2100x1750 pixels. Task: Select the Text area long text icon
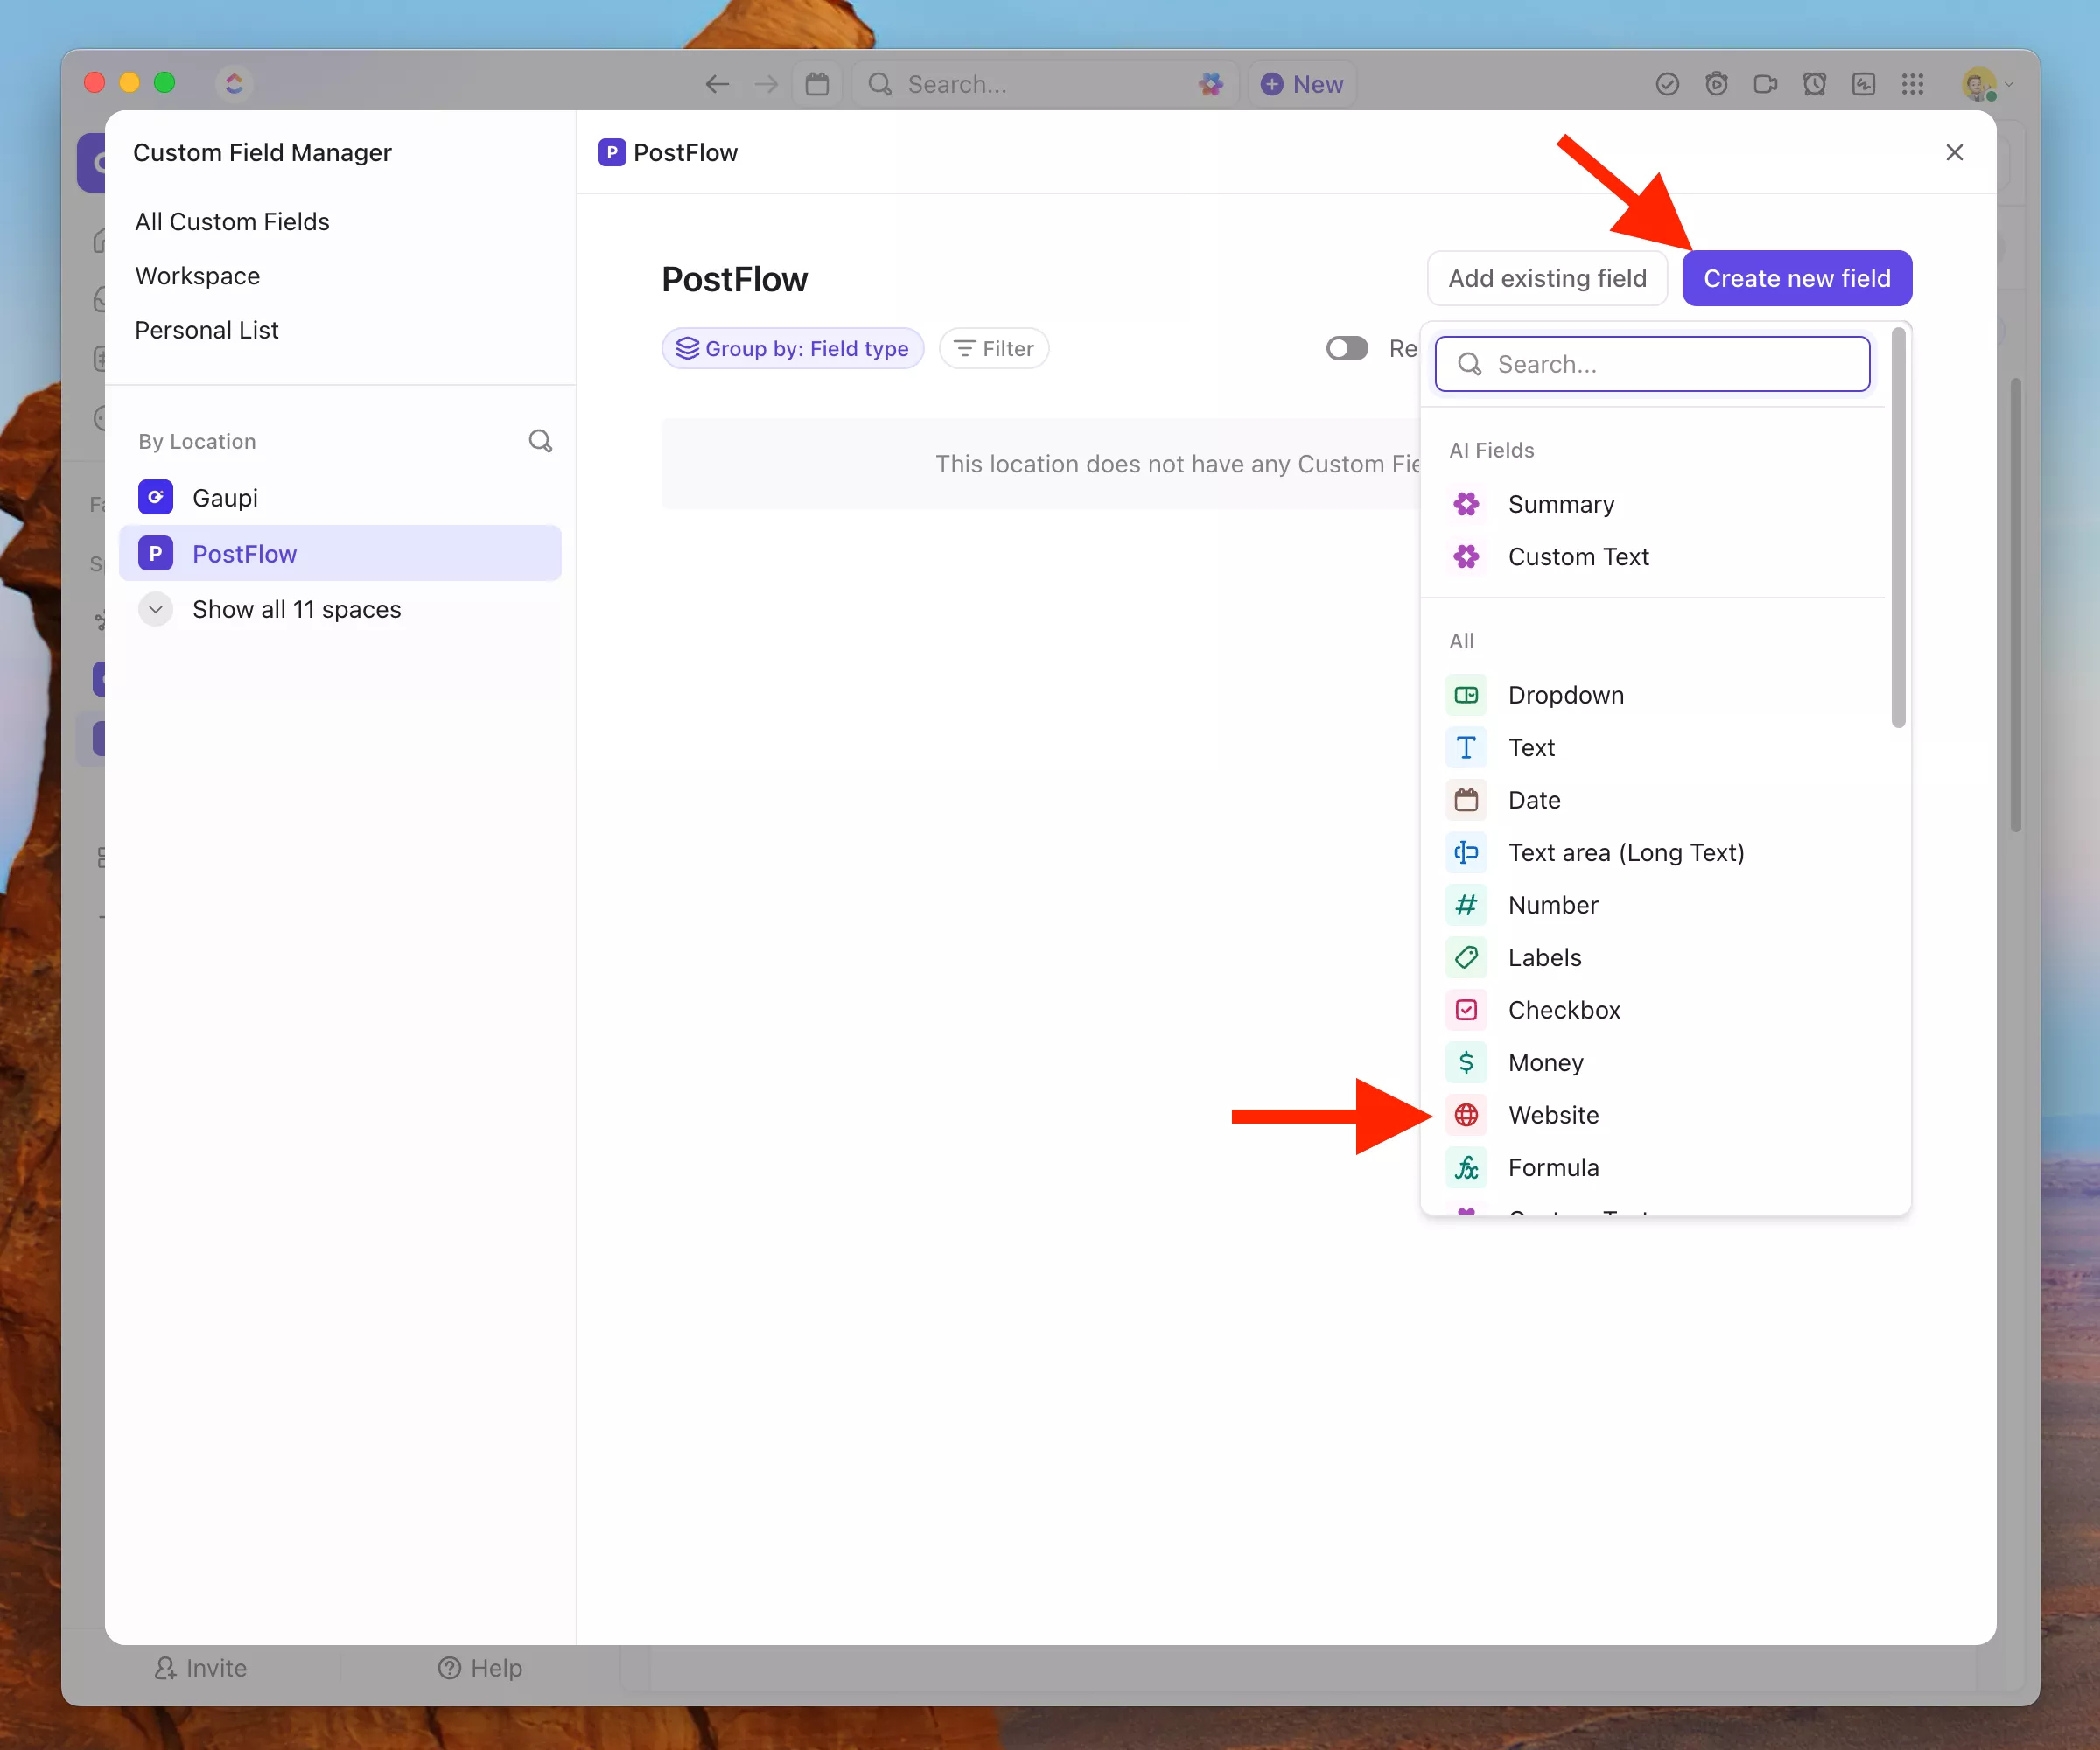1466,852
